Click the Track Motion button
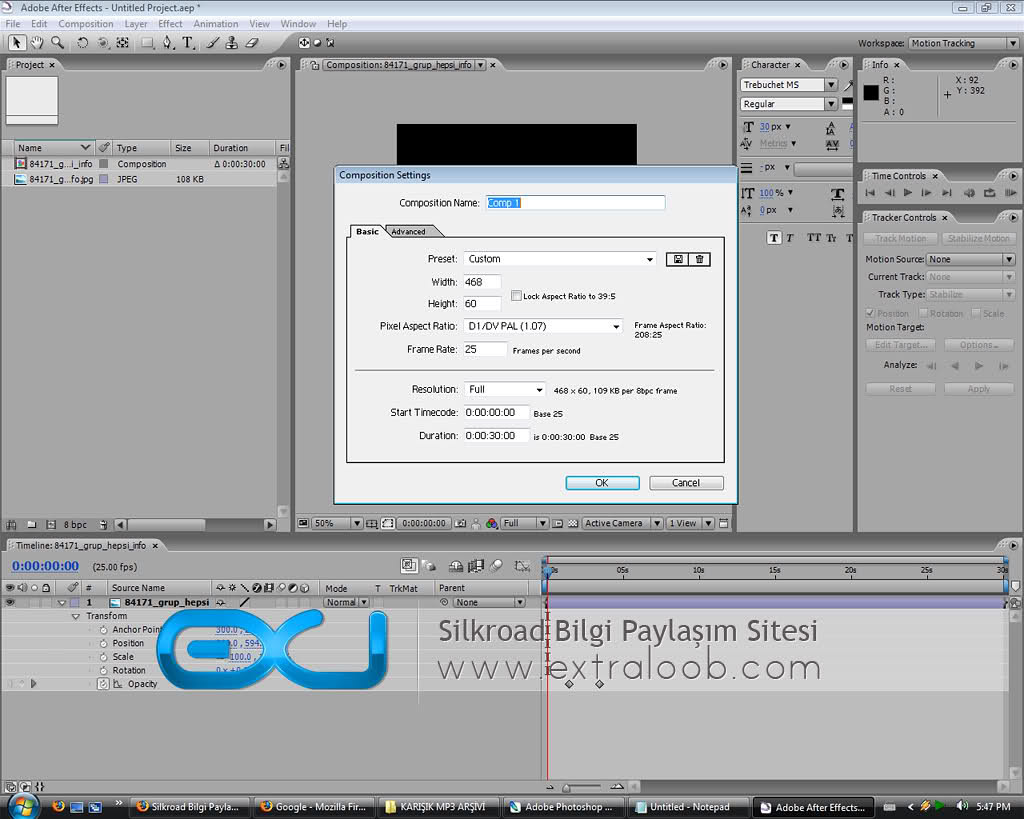1024x819 pixels. tap(900, 238)
